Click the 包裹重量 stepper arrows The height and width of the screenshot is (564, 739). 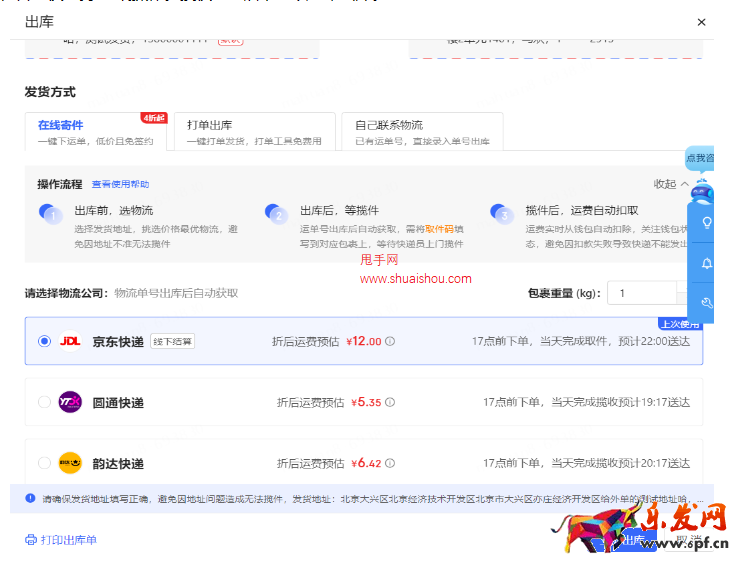(x=682, y=293)
